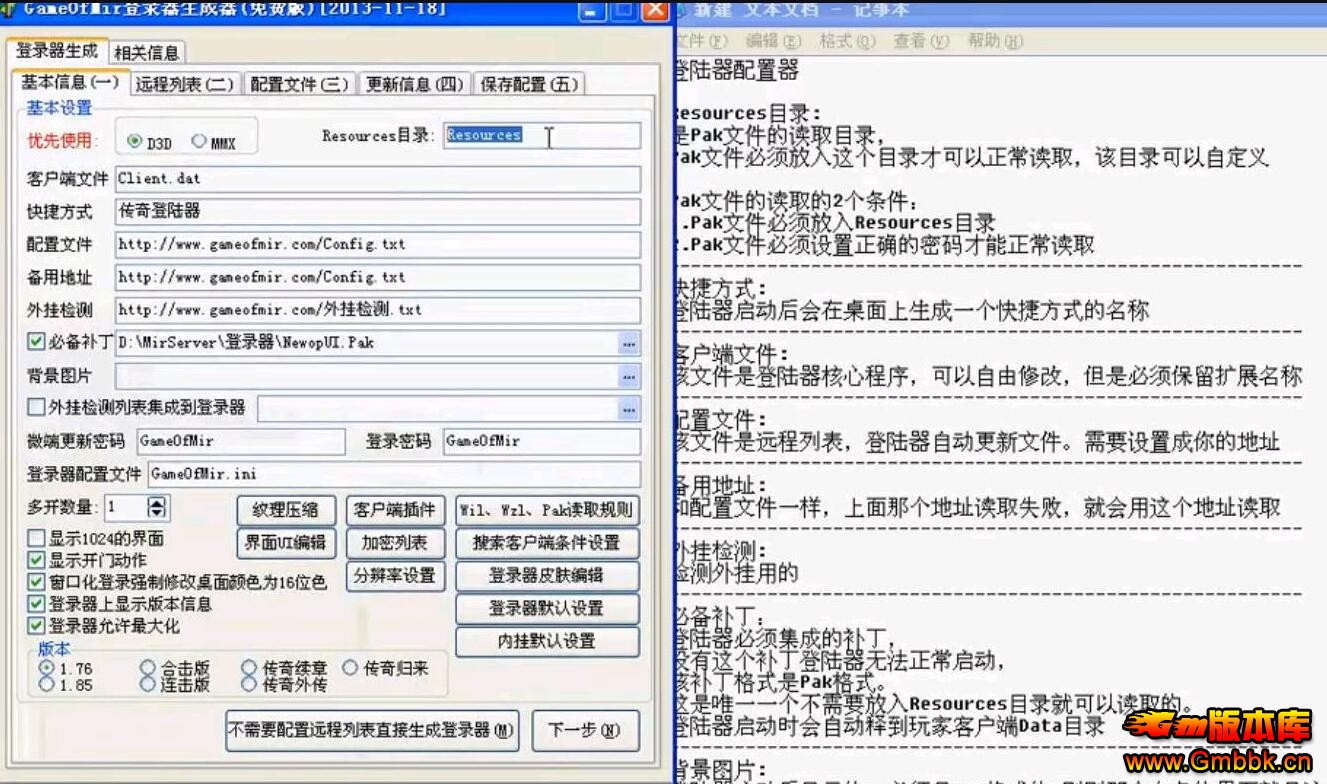Viewport: 1327px width, 784px height.
Task: Open the 相关信息 tab
Action: click(146, 53)
